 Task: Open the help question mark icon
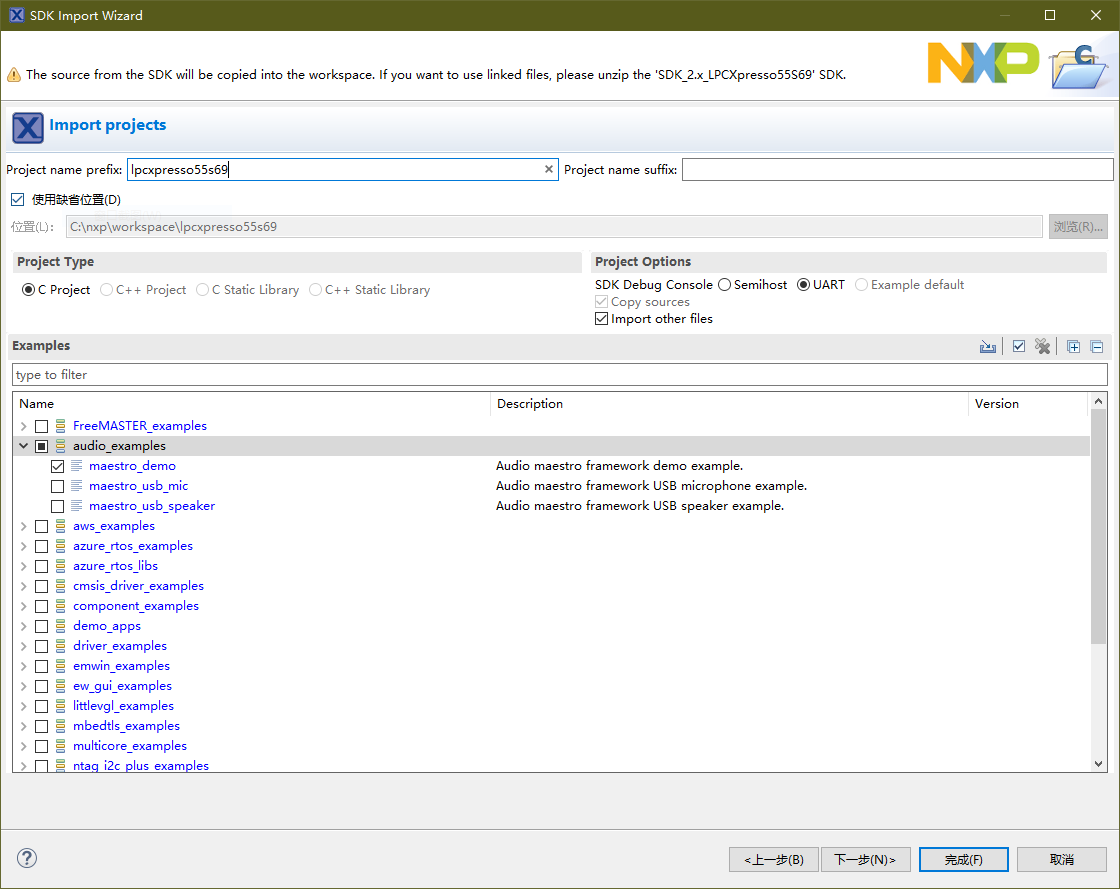27,858
